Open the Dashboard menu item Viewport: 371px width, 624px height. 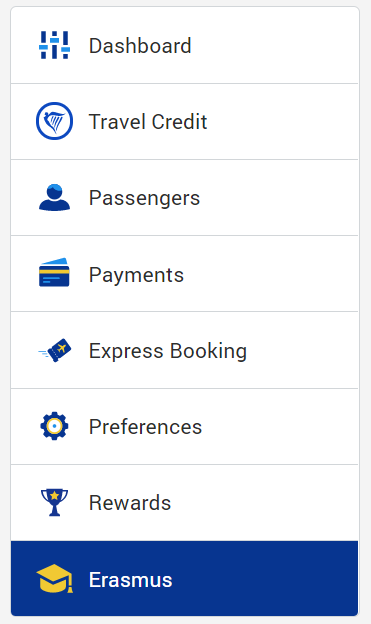[140, 46]
